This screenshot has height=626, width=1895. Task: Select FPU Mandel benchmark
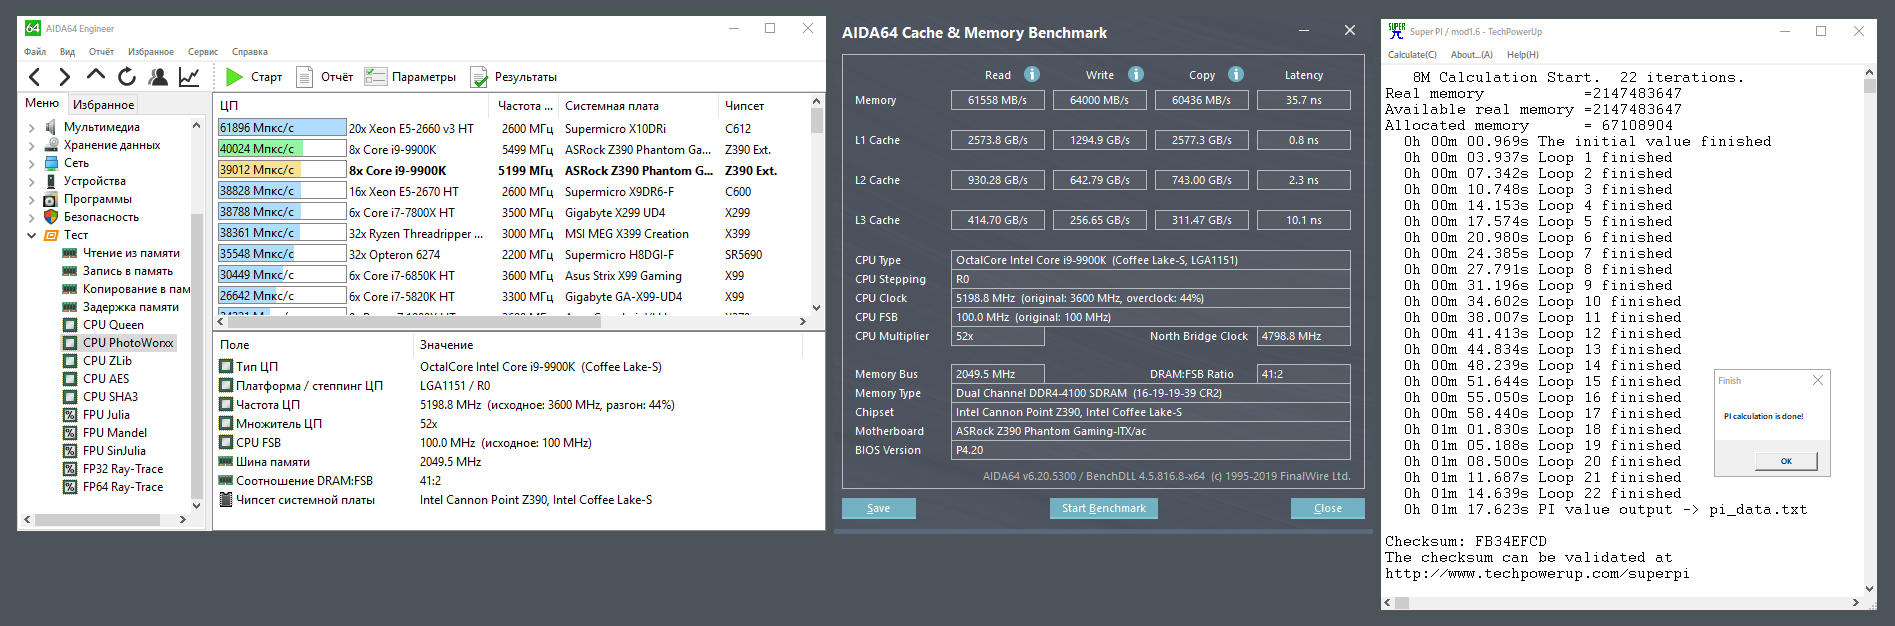115,433
